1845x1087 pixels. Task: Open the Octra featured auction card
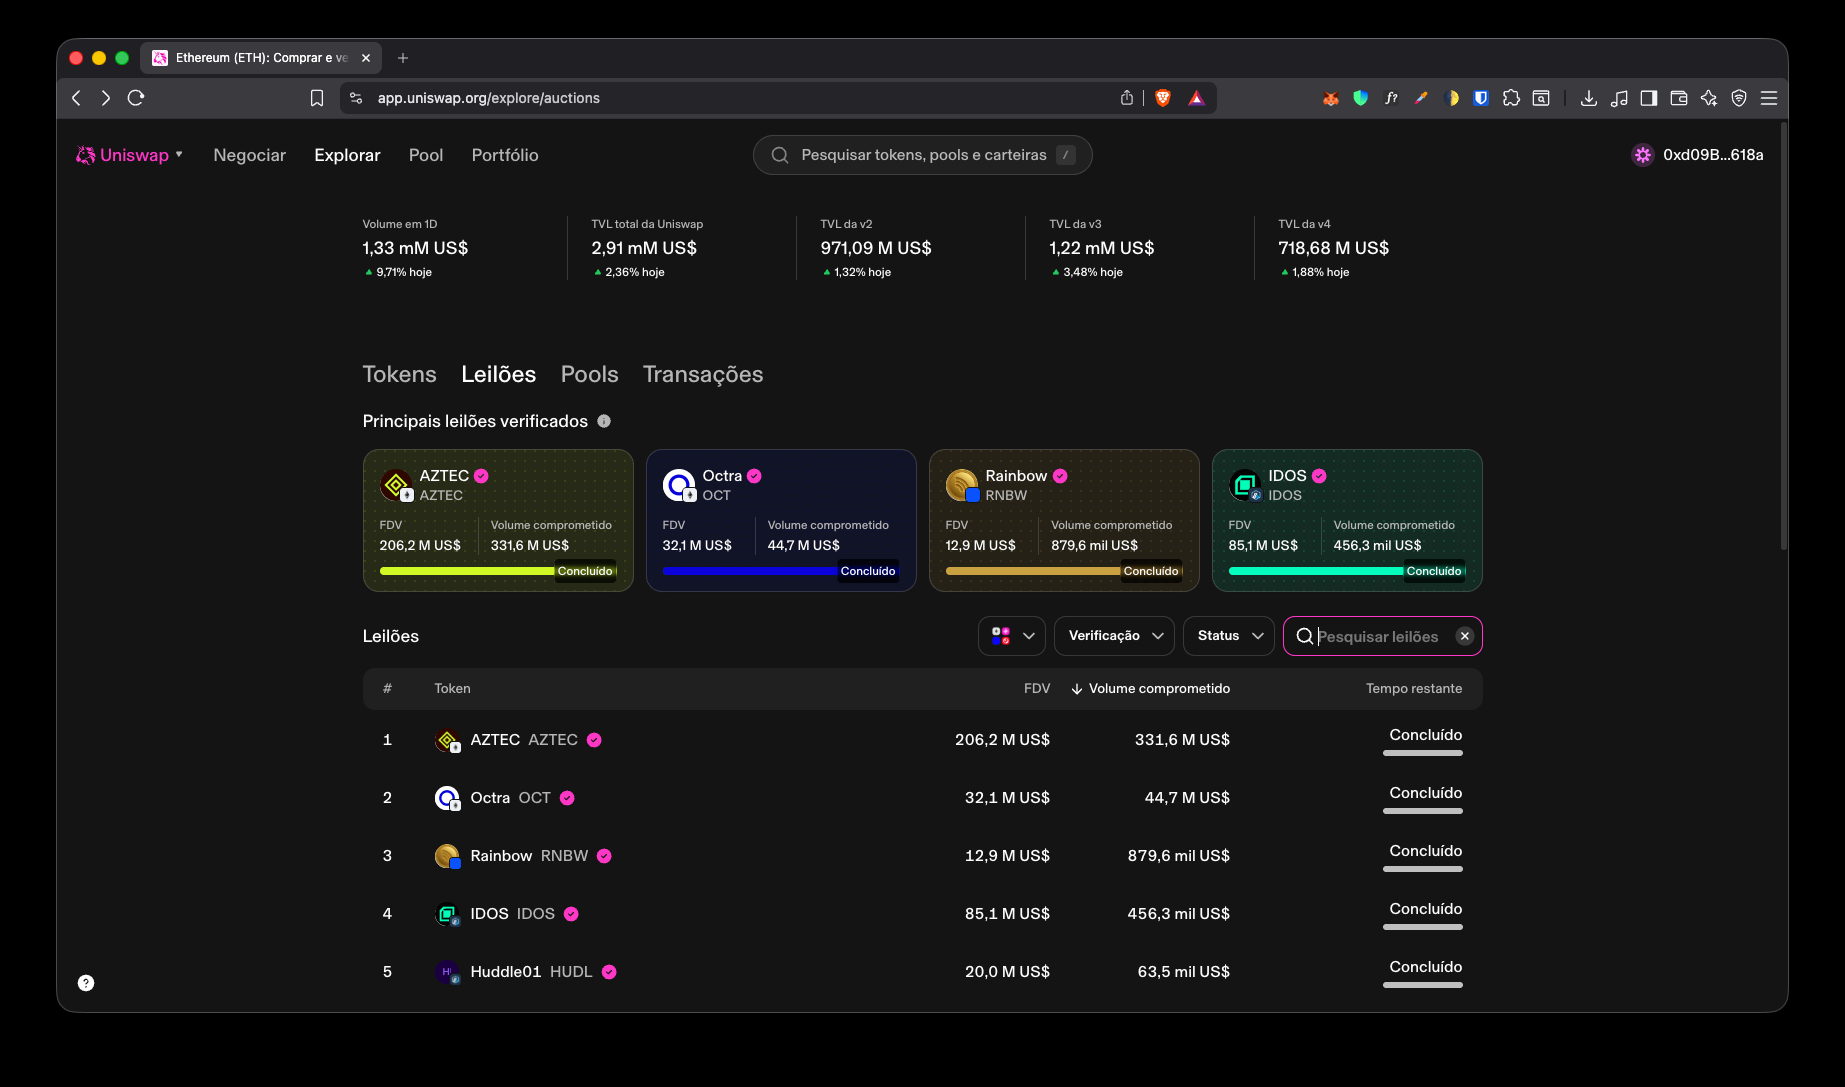pos(781,520)
